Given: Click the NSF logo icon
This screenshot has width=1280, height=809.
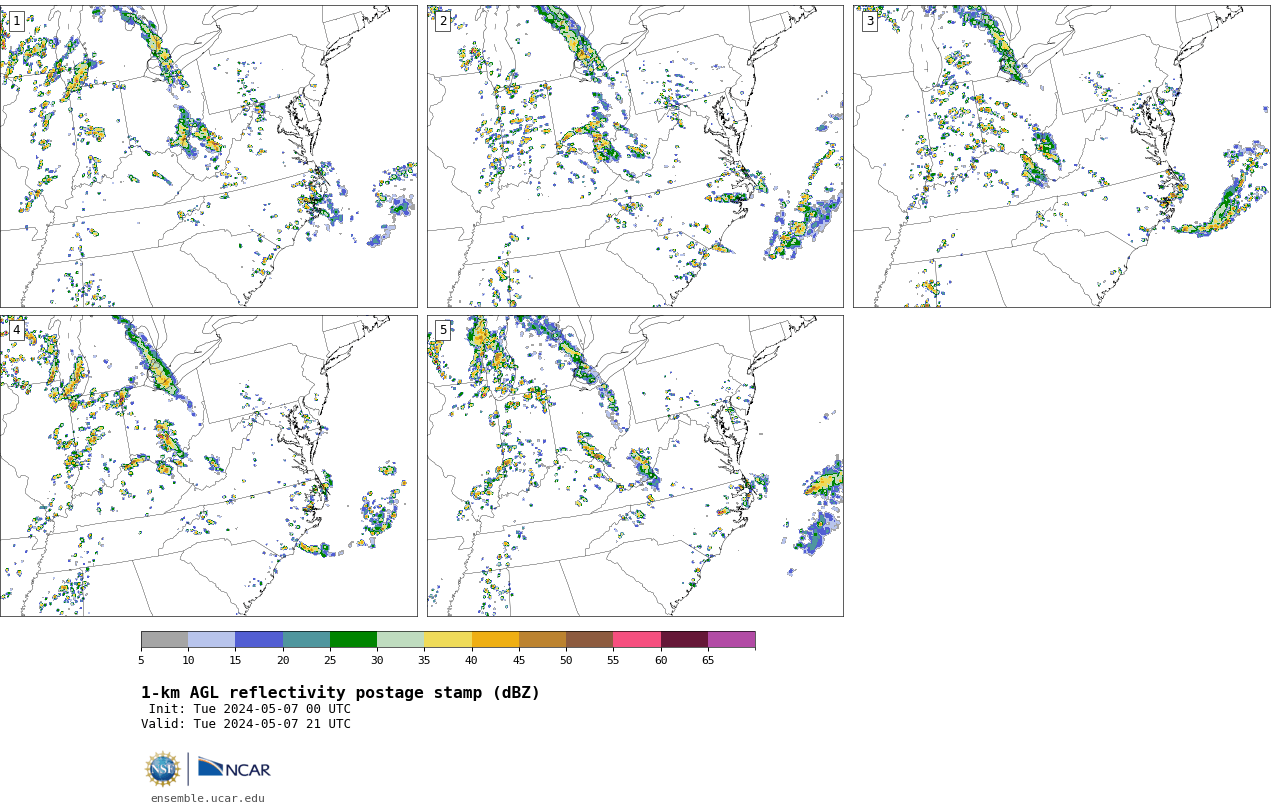Looking at the screenshot, I should (163, 769).
